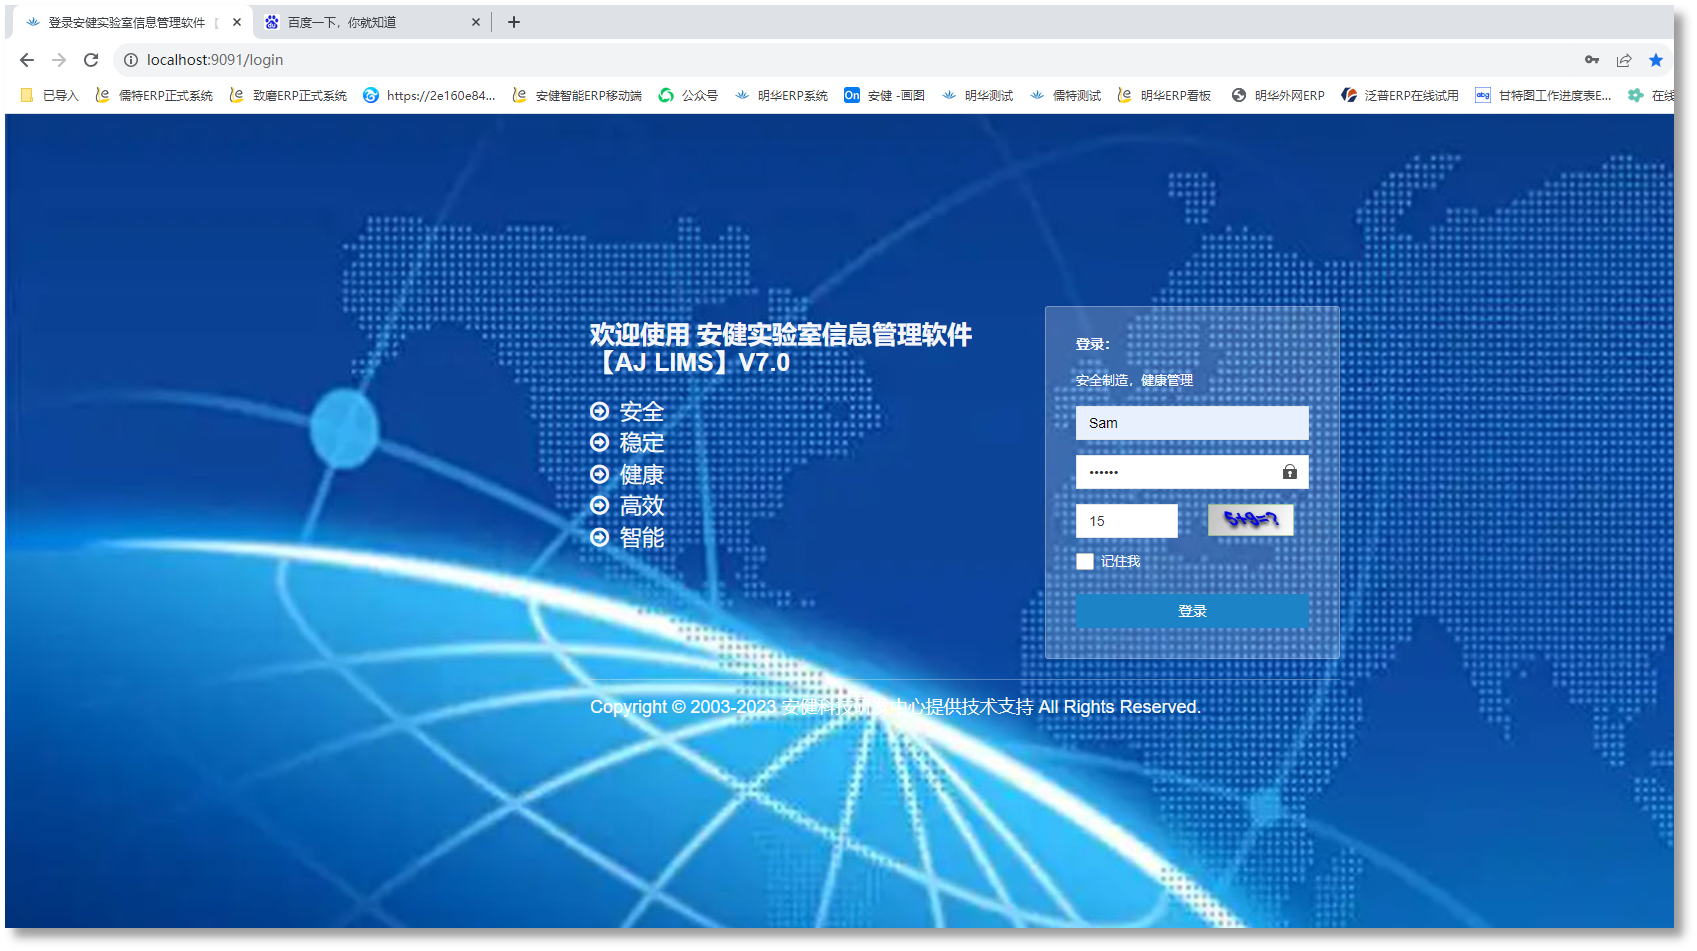Refresh the captcha image
This screenshot has height=951, width=1697.
(1251, 520)
